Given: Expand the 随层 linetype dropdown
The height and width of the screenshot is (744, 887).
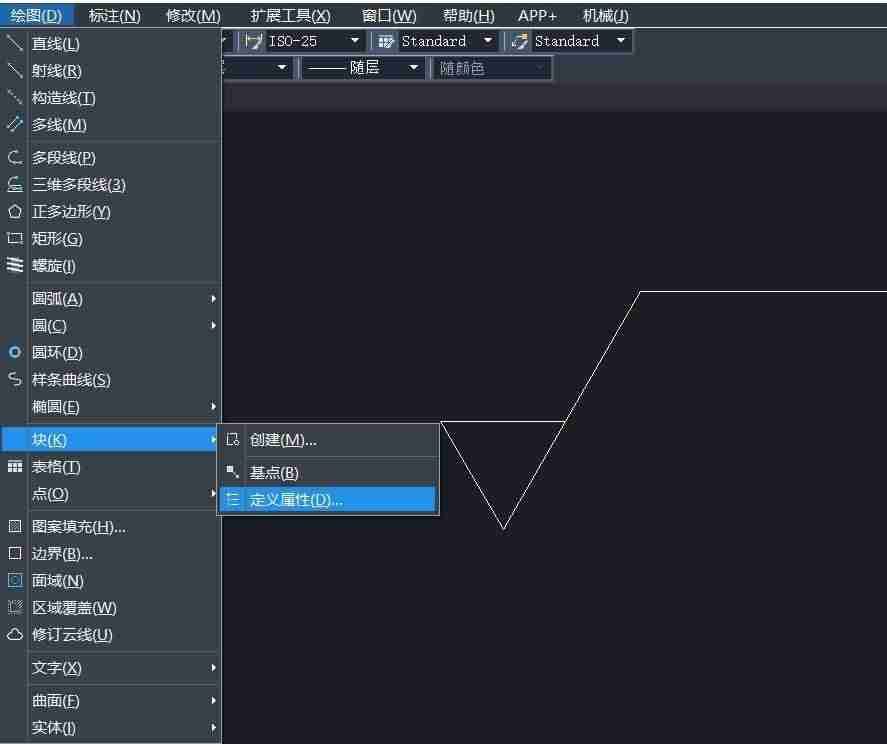Looking at the screenshot, I should [x=363, y=68].
